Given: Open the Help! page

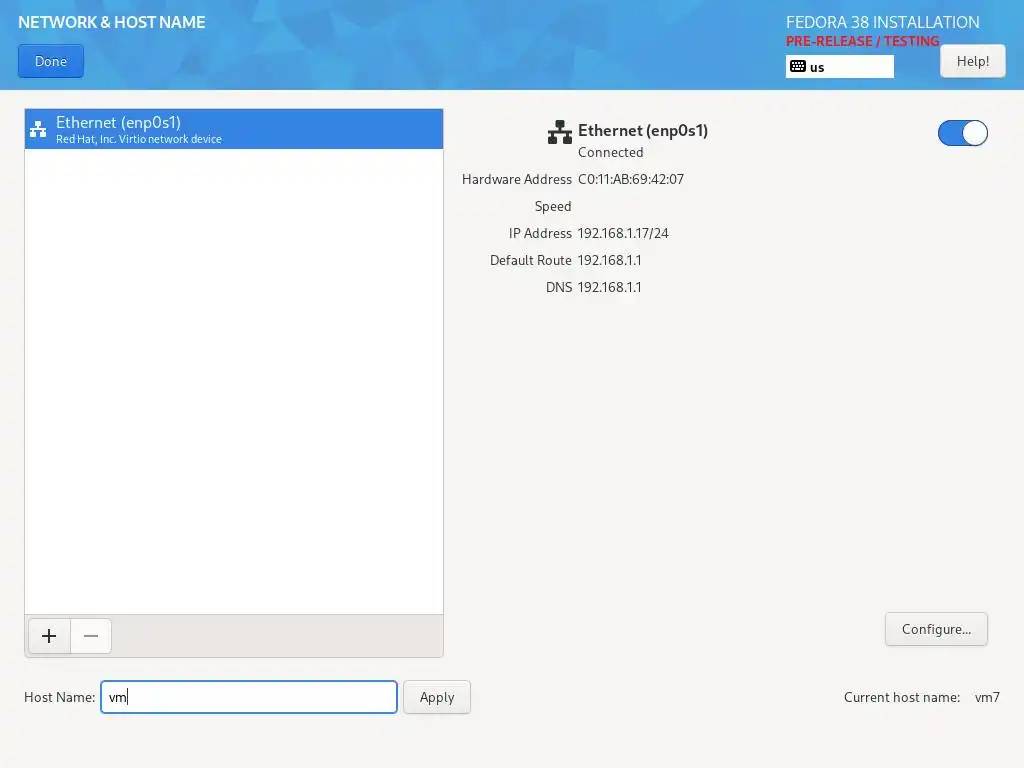Looking at the screenshot, I should point(972,61).
